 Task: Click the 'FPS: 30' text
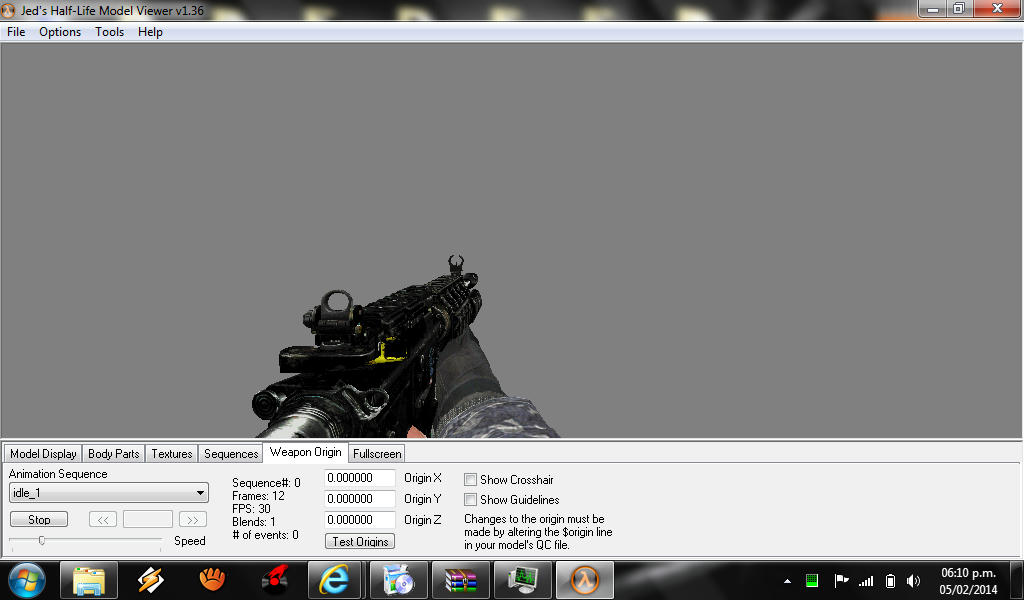[x=251, y=509]
